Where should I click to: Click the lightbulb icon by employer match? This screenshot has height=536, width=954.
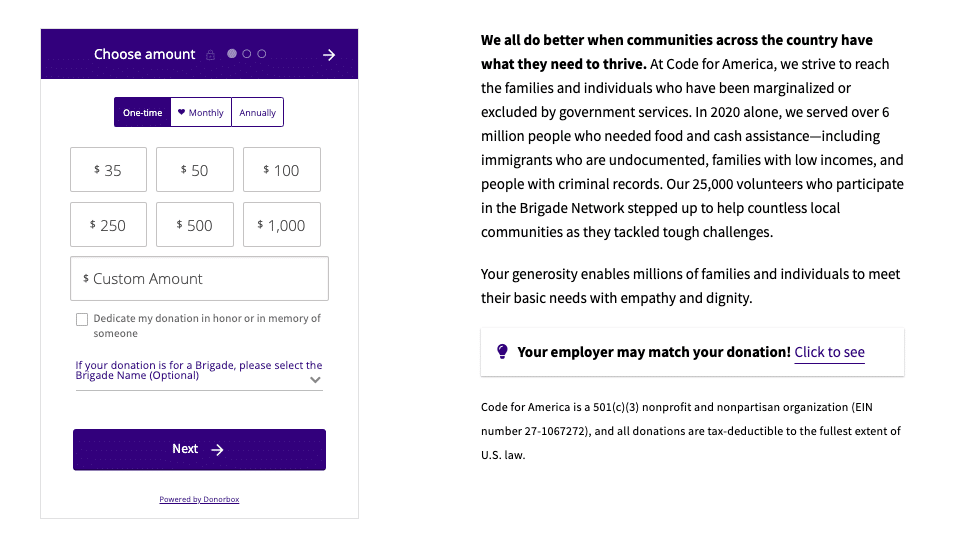(x=503, y=352)
